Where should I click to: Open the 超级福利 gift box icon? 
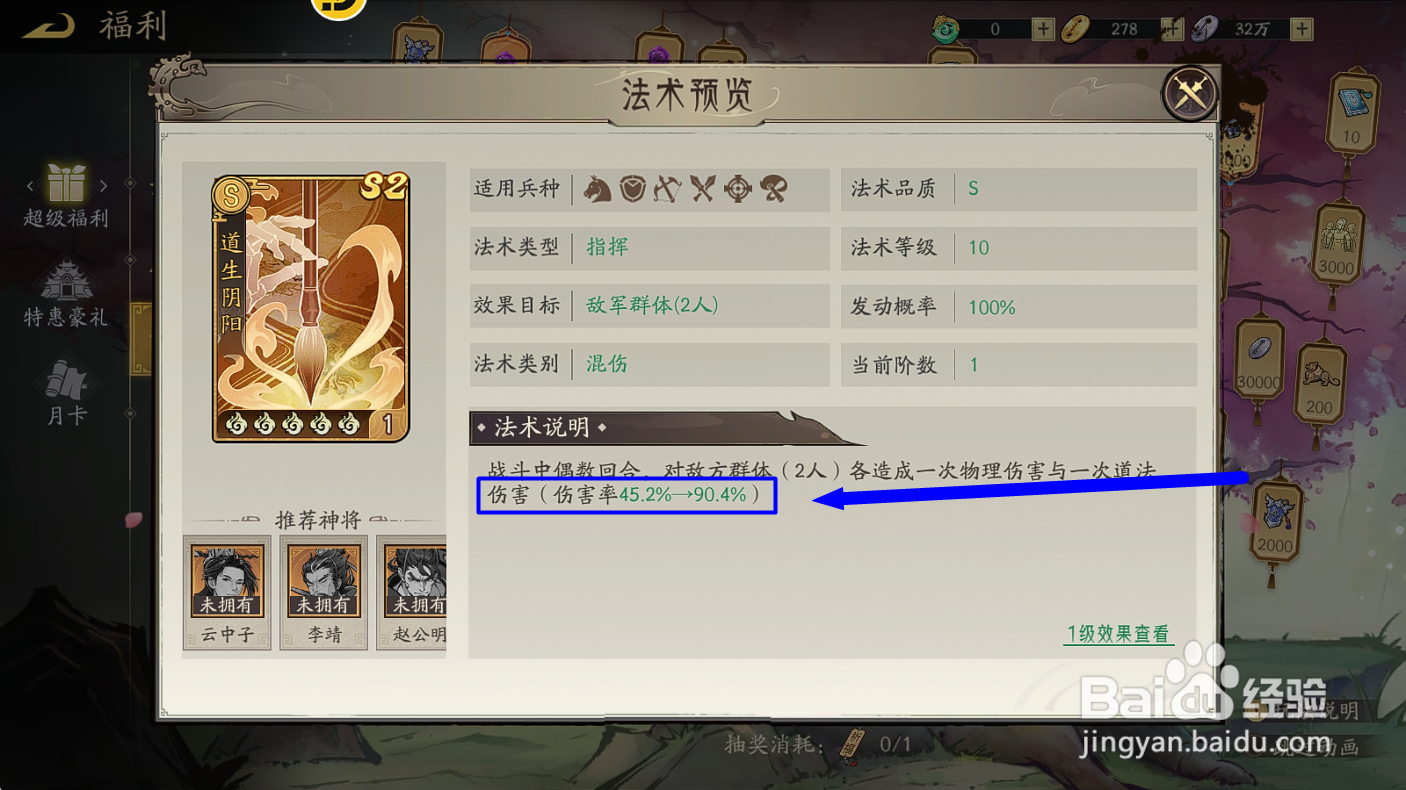click(x=66, y=183)
